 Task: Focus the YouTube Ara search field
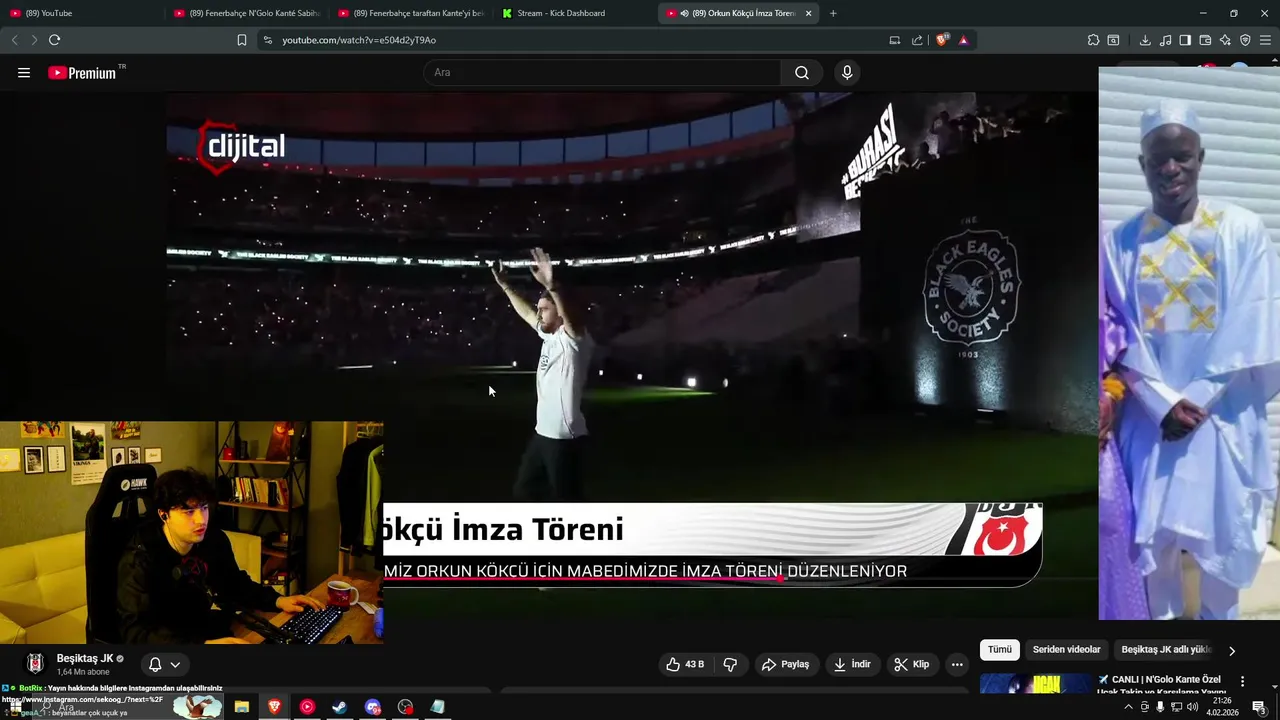(603, 73)
